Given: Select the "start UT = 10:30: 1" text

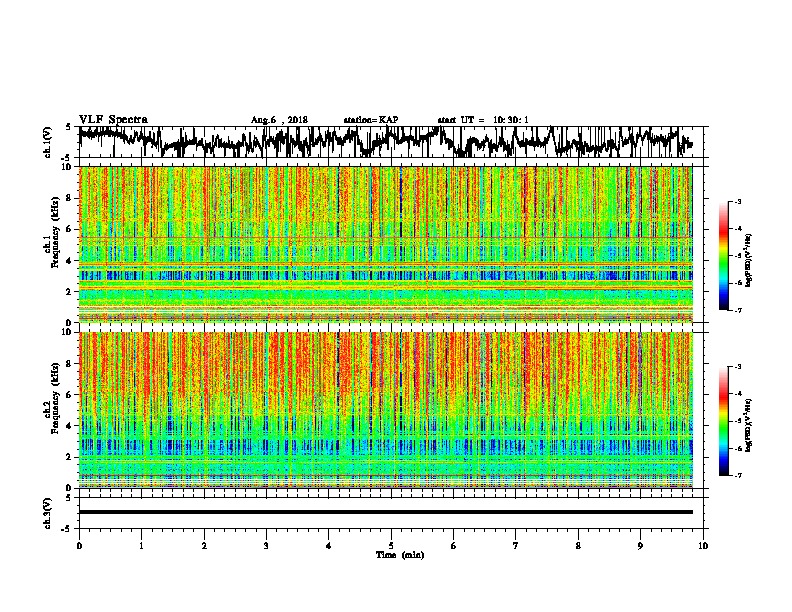Looking at the screenshot, I should 483,120.
